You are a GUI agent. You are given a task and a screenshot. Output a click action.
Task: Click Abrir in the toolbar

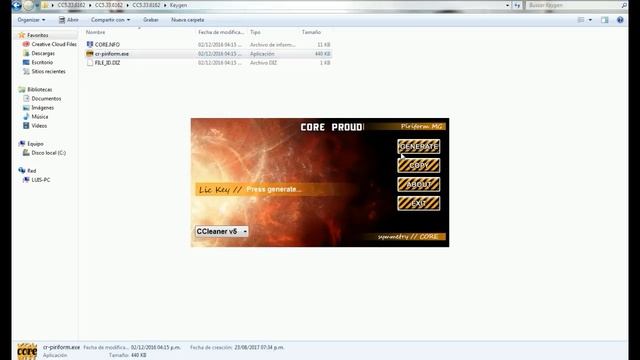[x=69, y=20]
